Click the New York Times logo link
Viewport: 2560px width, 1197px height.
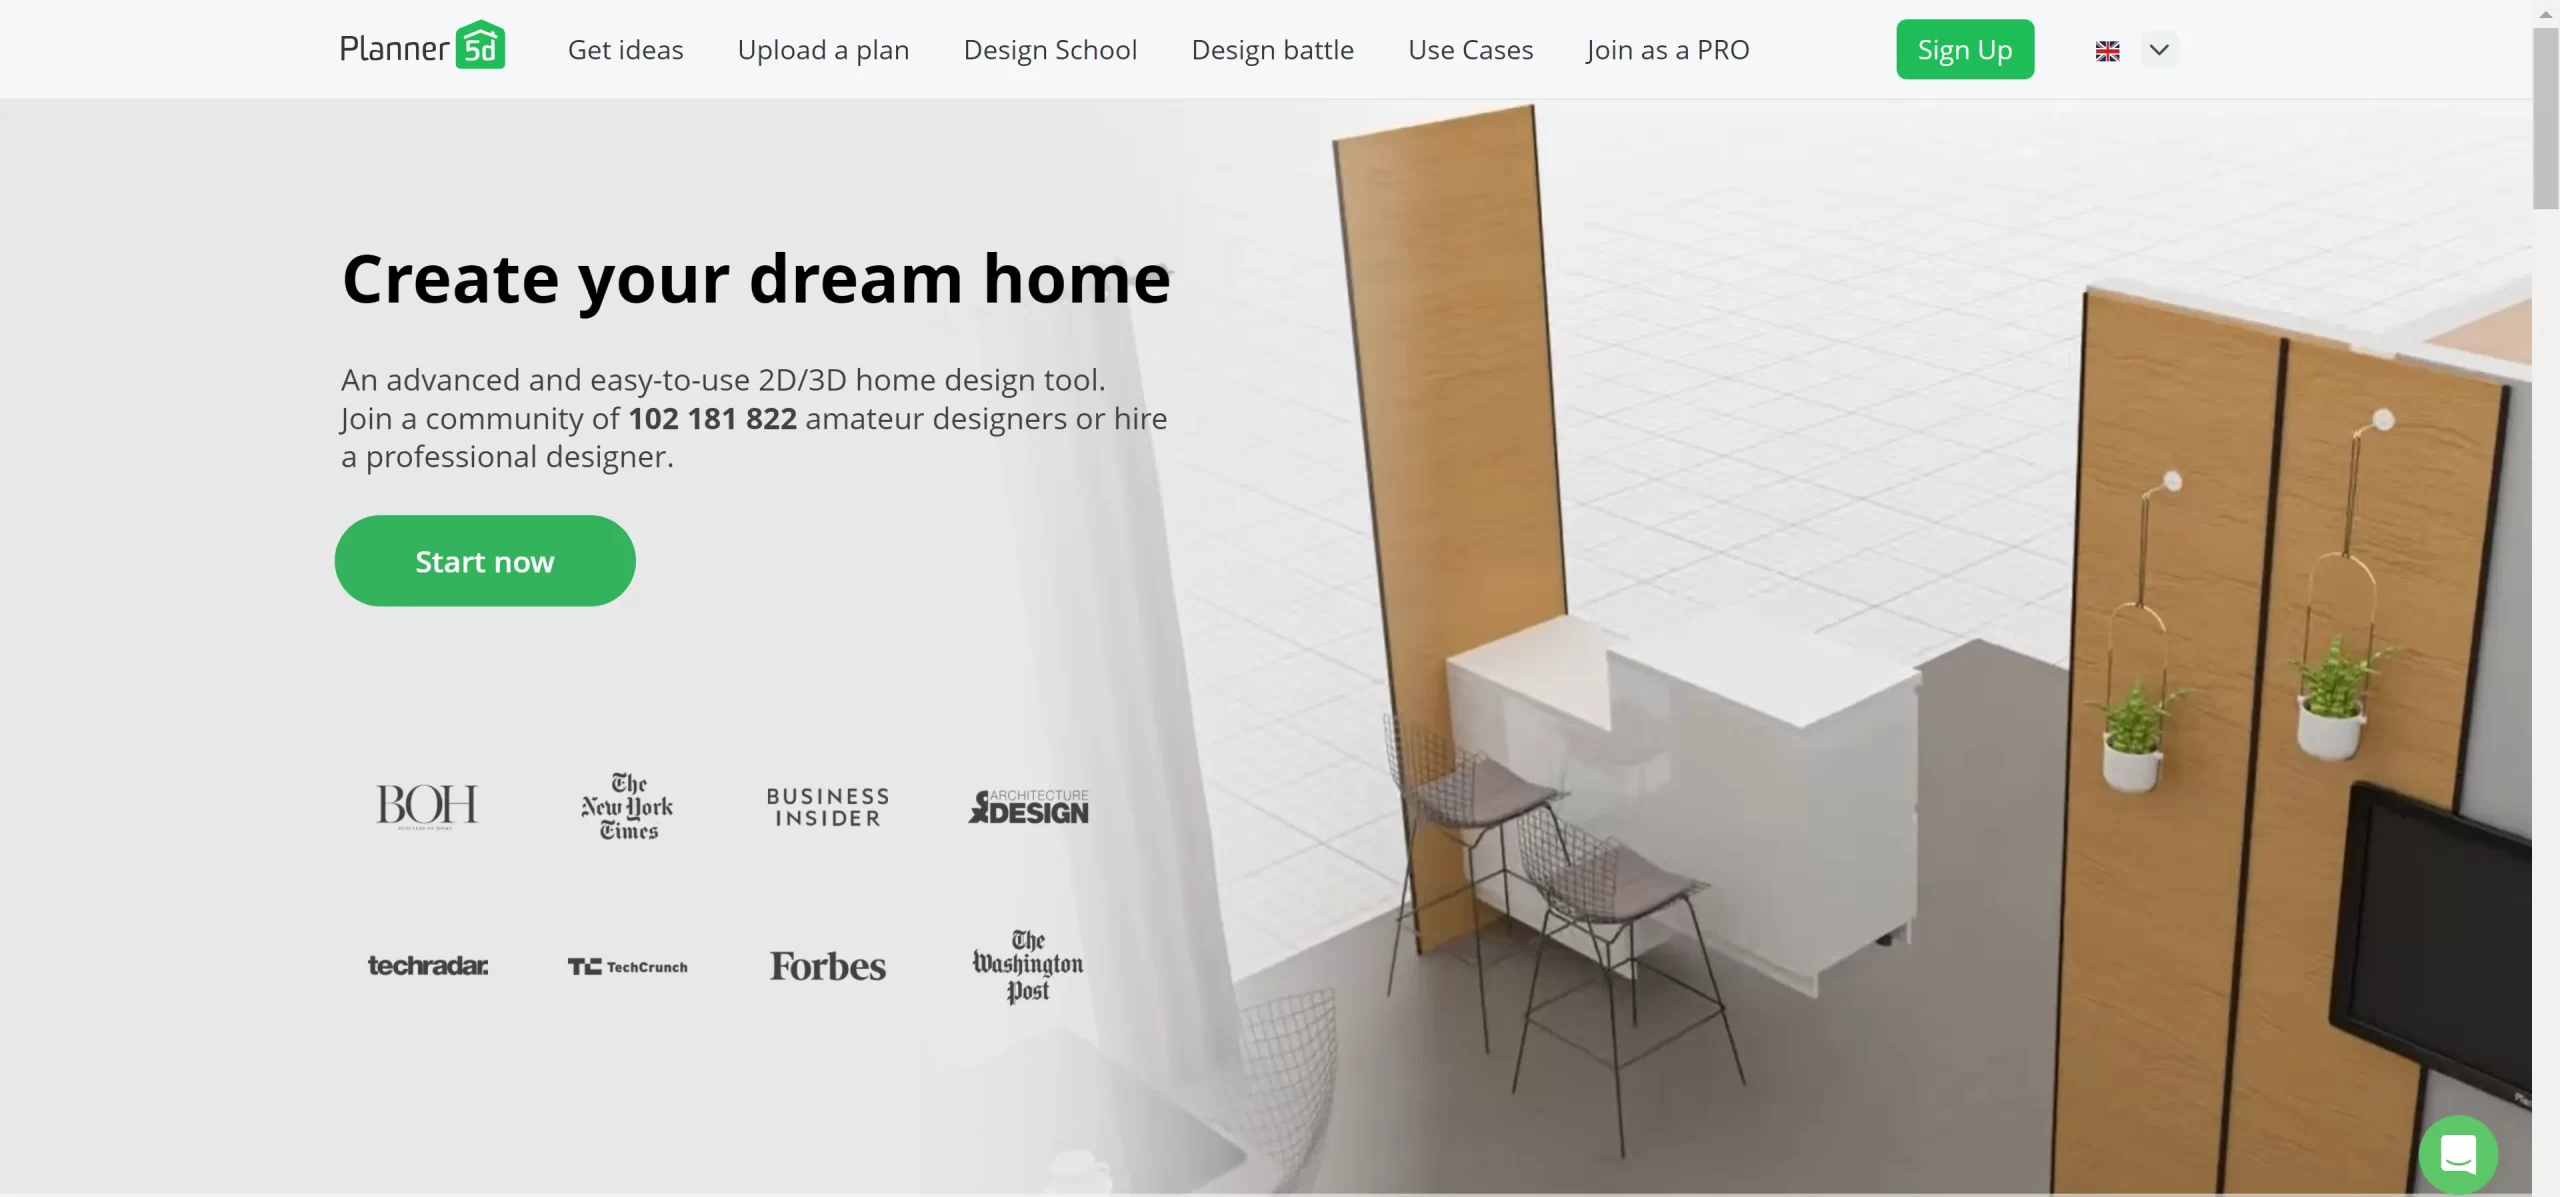629,805
